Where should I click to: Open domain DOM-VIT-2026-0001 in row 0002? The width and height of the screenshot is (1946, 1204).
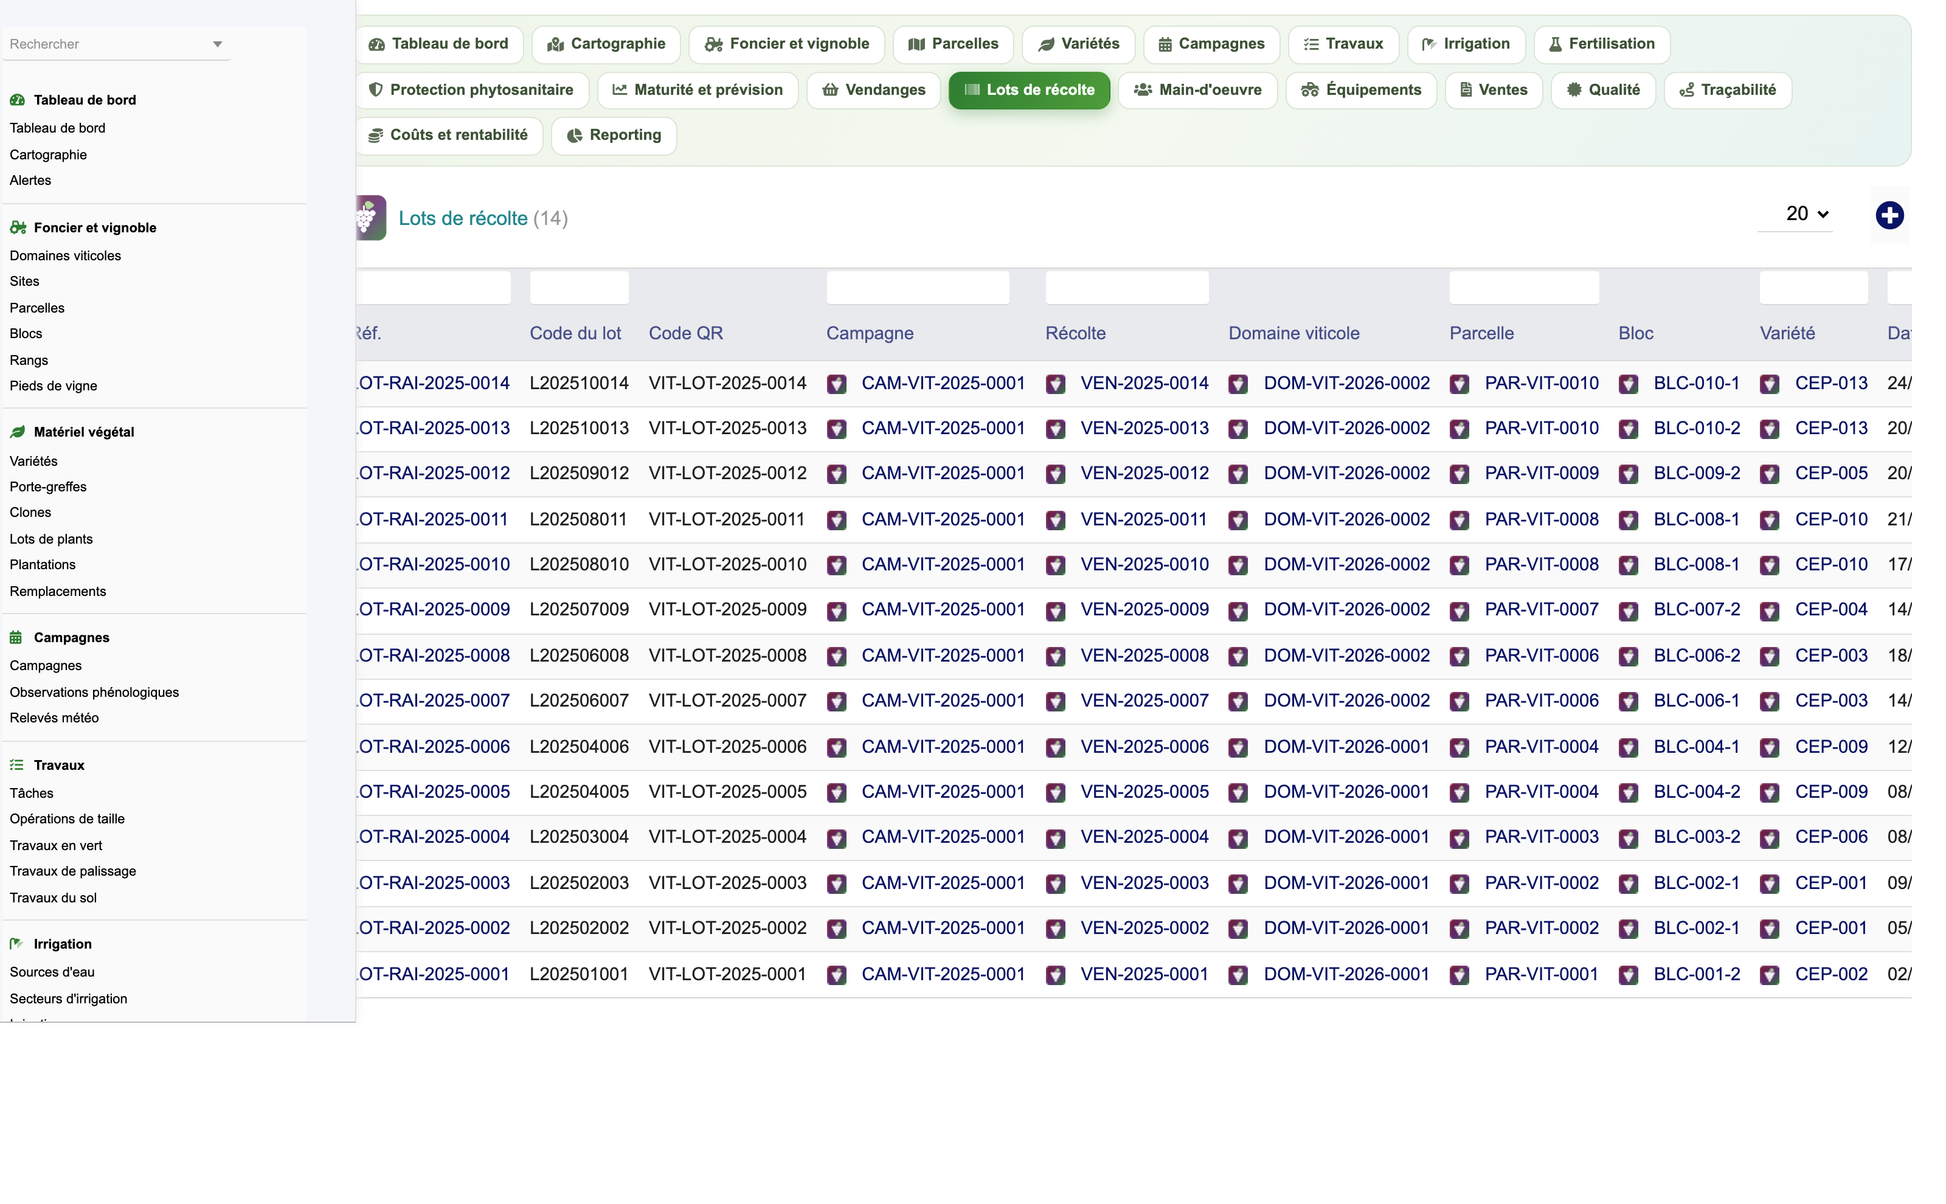click(1347, 928)
